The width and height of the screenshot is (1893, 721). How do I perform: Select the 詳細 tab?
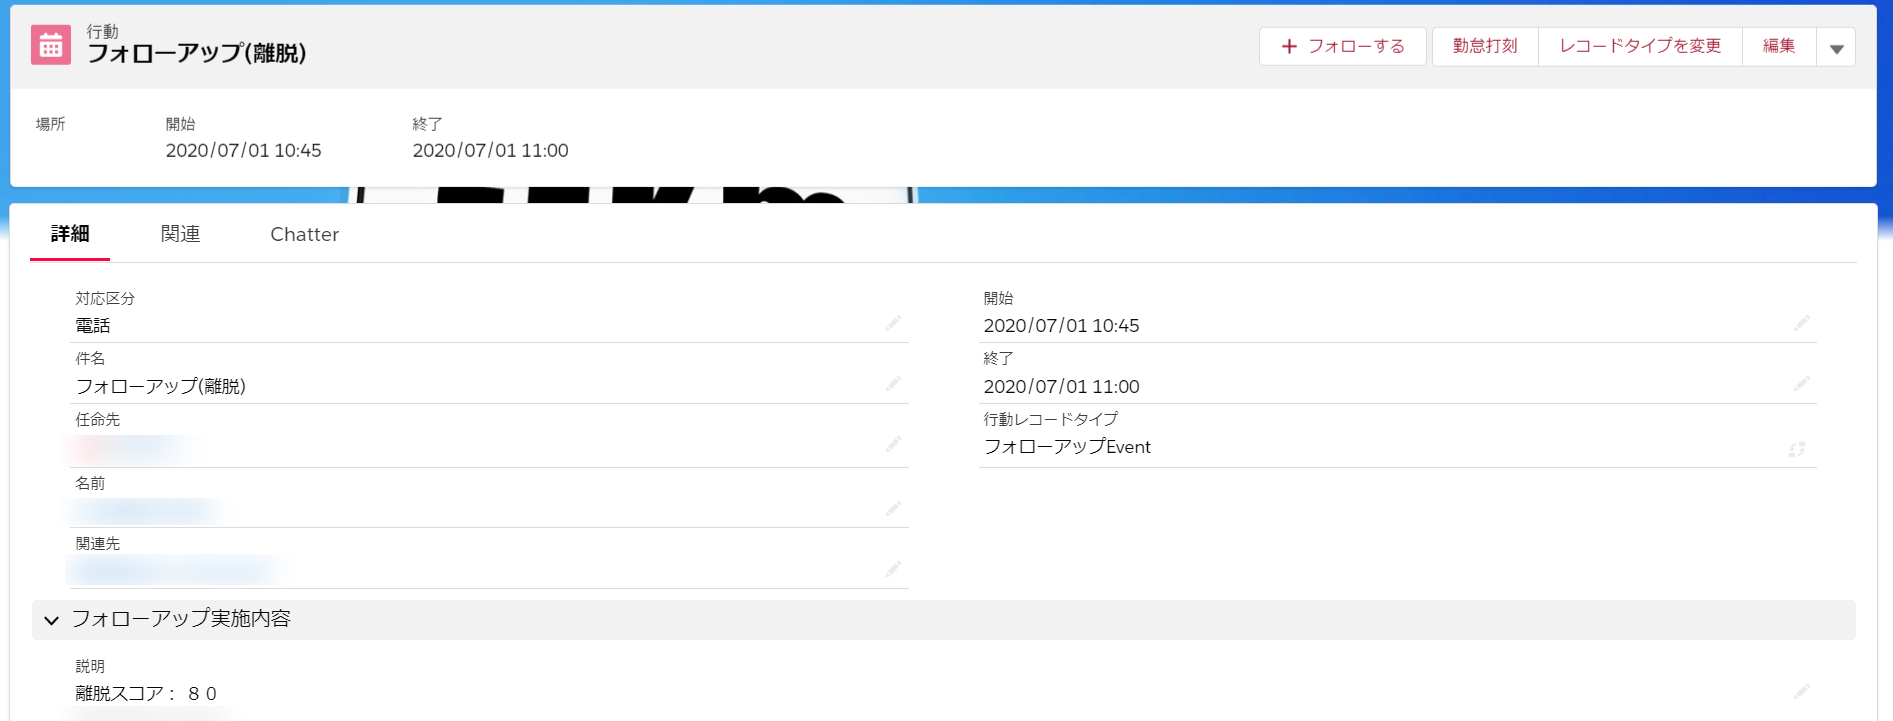[70, 234]
